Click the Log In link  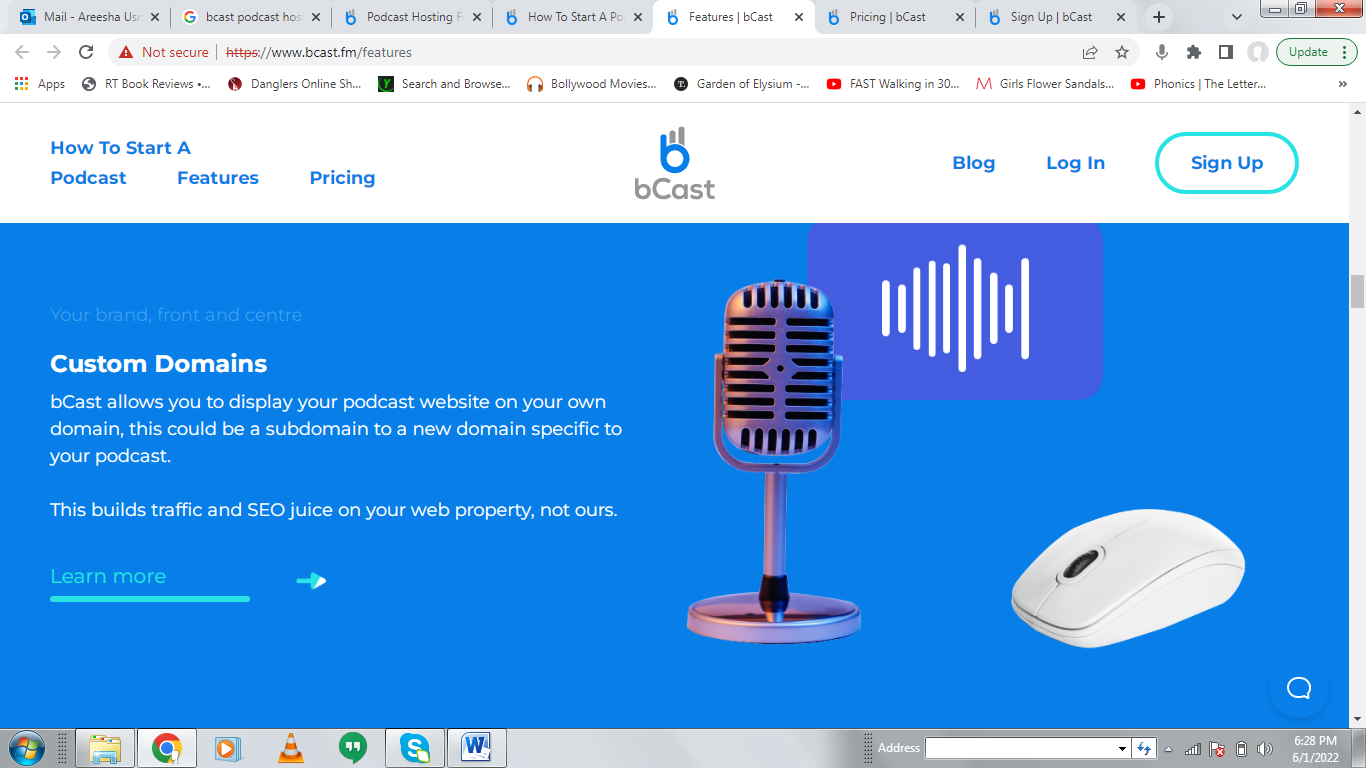pyautogui.click(x=1075, y=163)
